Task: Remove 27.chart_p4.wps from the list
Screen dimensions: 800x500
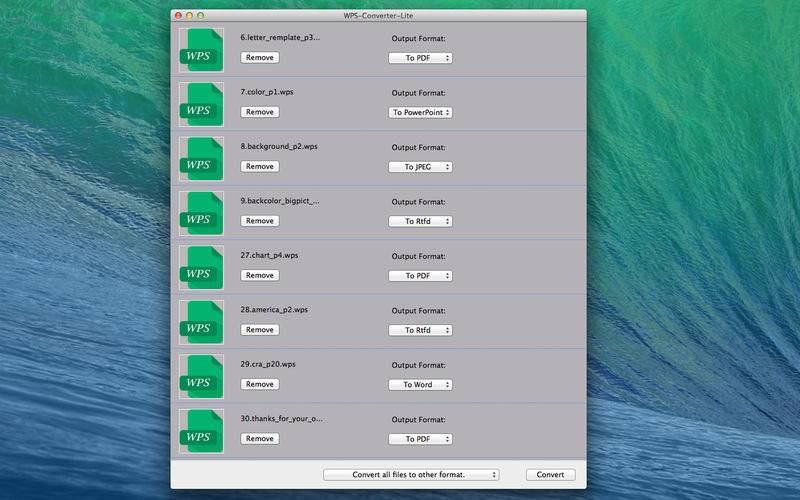Action: [x=260, y=275]
